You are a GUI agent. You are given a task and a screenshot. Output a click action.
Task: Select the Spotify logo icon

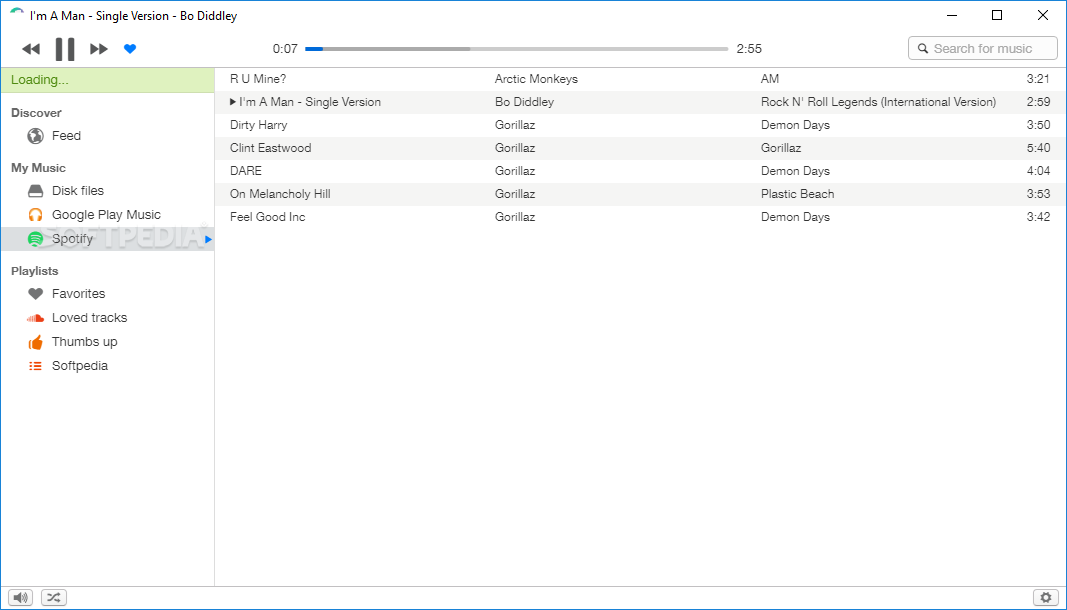(35, 239)
